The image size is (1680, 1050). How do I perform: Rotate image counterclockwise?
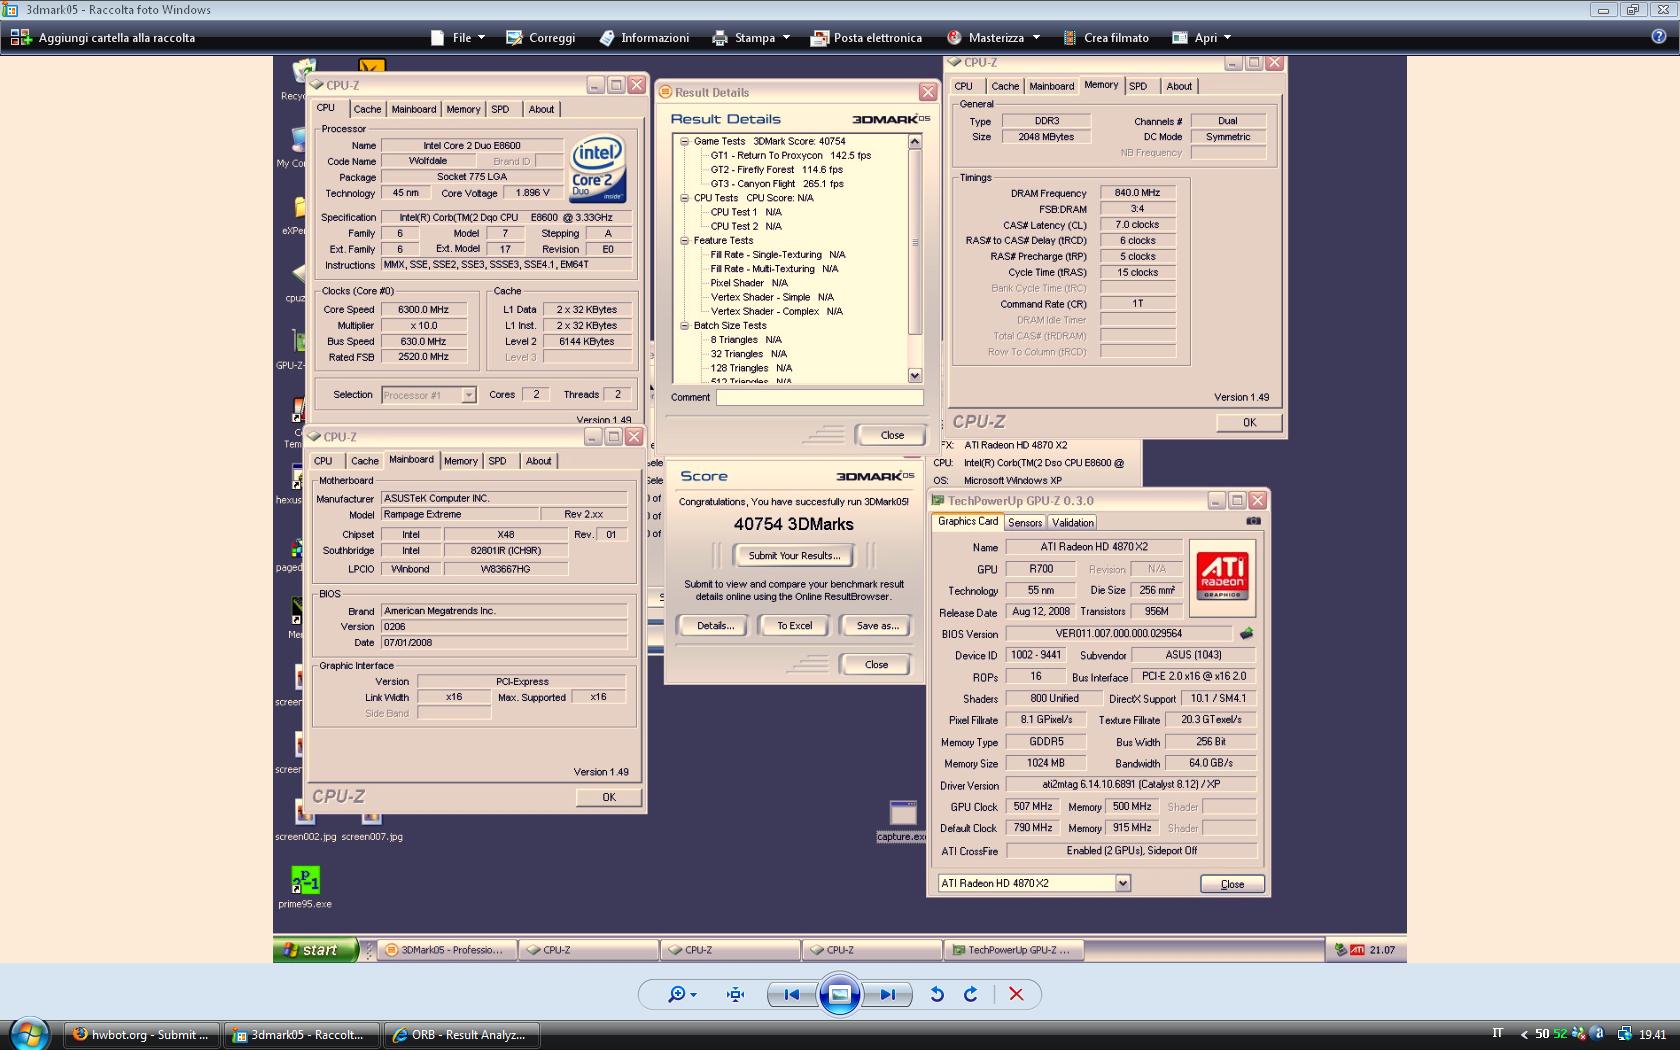937,994
